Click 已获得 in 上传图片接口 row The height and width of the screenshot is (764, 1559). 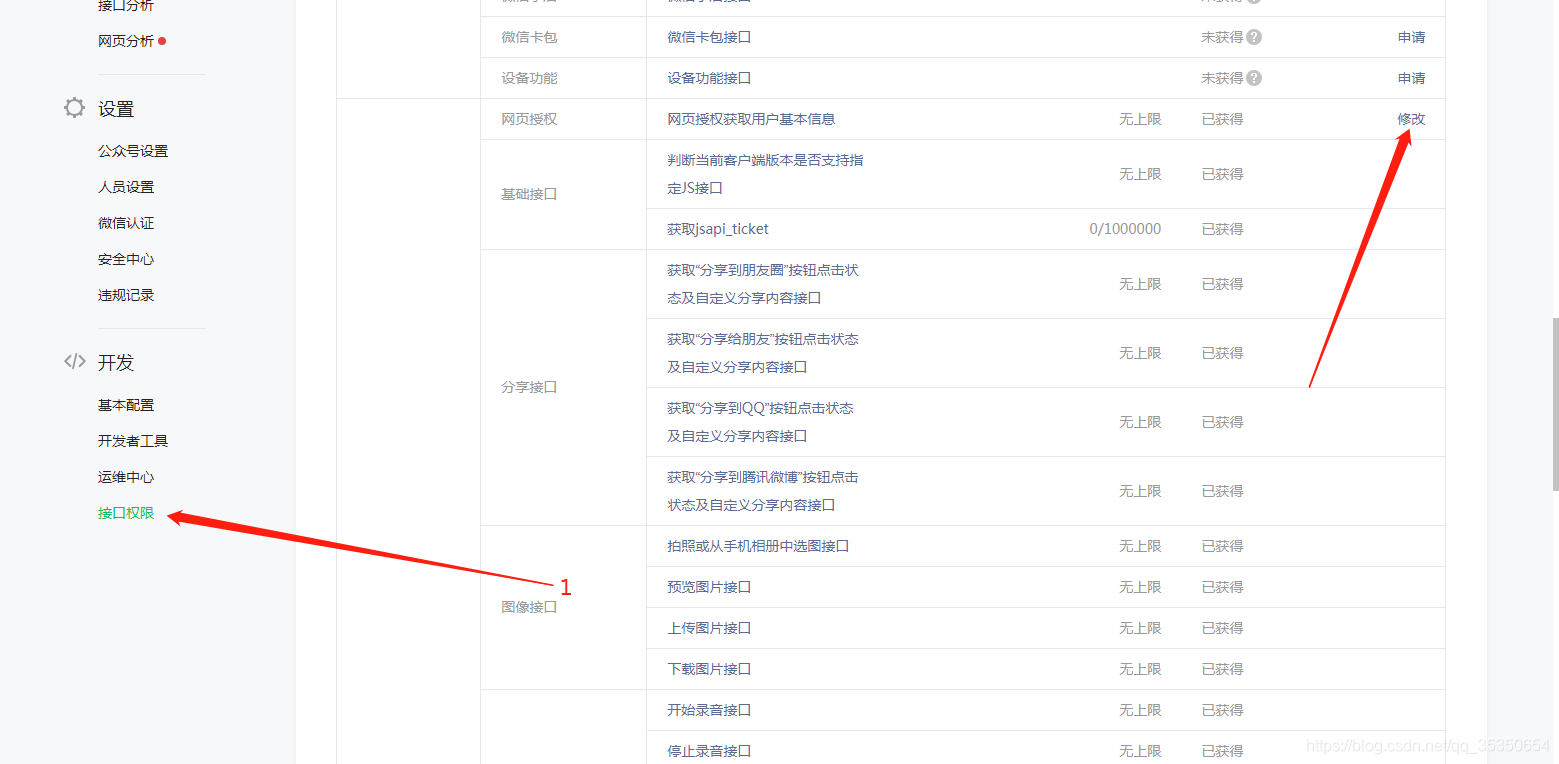[x=1222, y=628]
